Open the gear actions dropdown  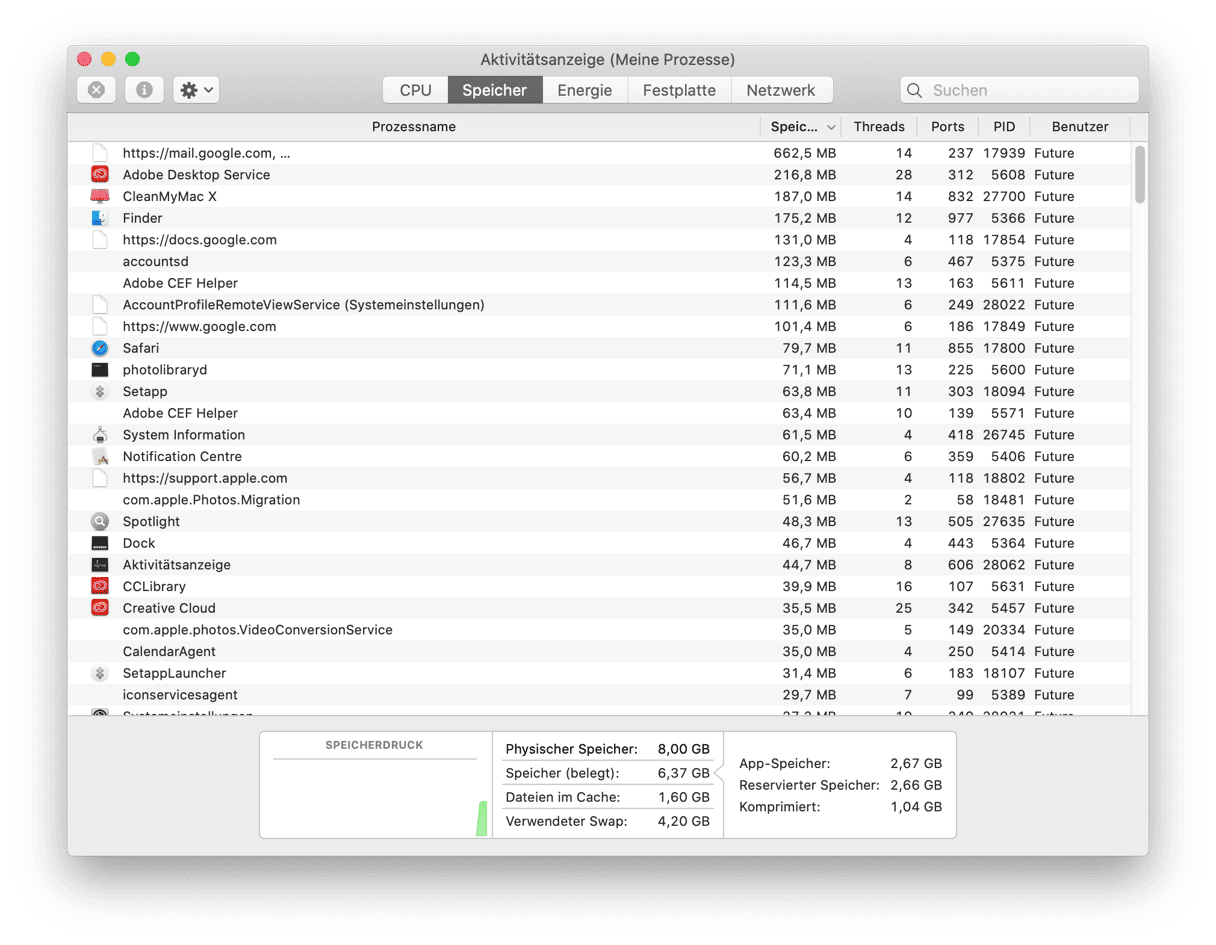pyautogui.click(x=196, y=90)
